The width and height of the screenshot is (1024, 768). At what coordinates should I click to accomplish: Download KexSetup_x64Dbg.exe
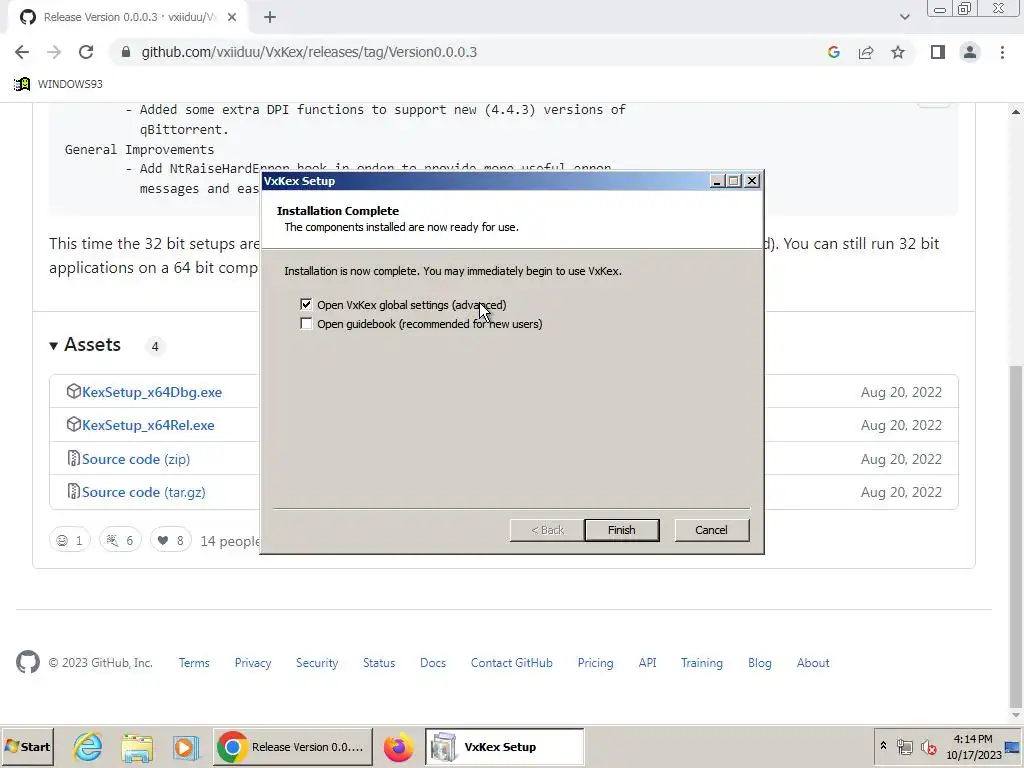tap(152, 392)
